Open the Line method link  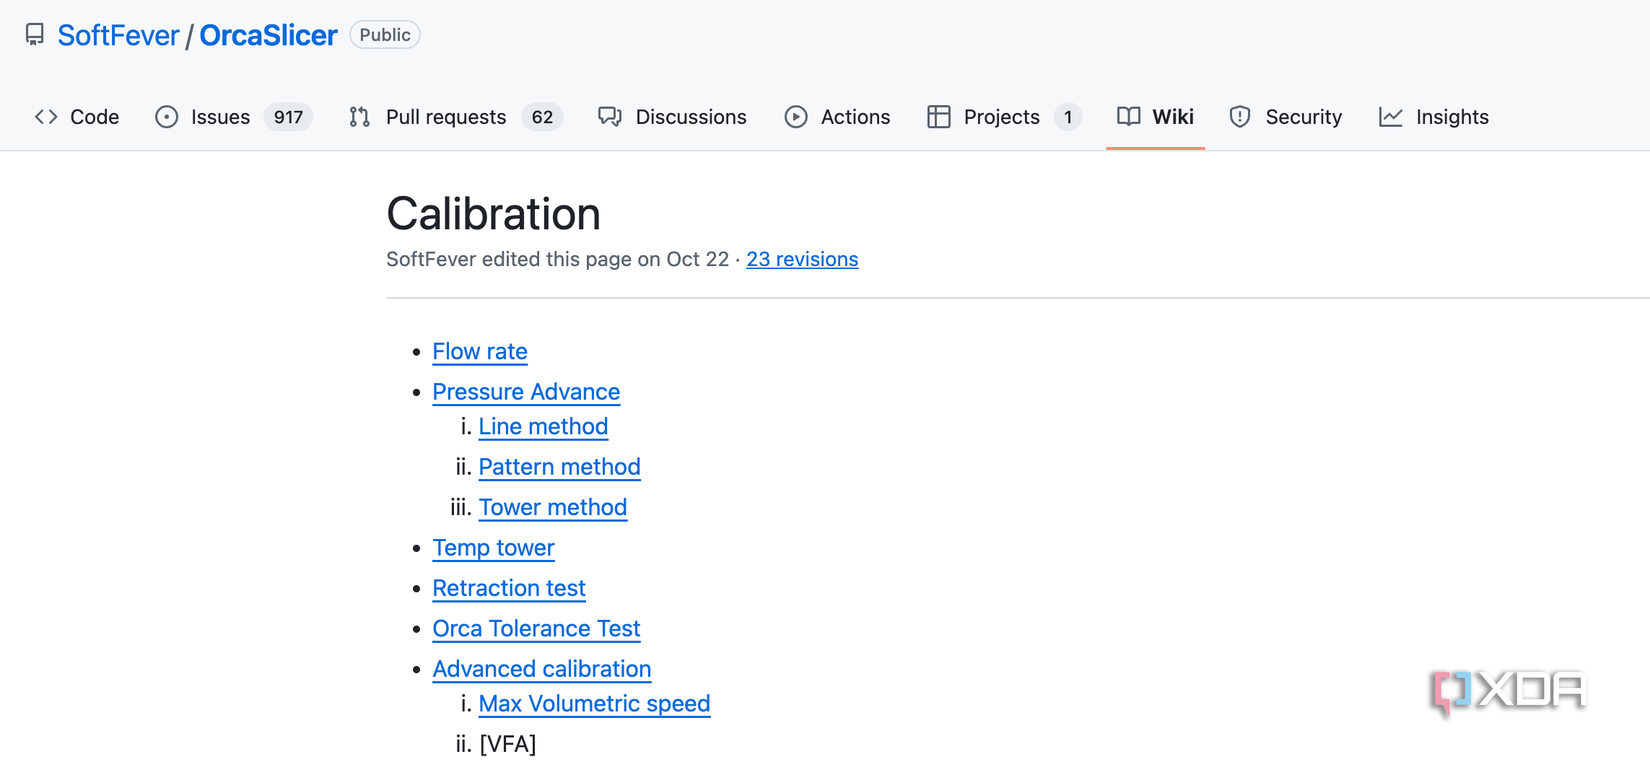coord(543,427)
